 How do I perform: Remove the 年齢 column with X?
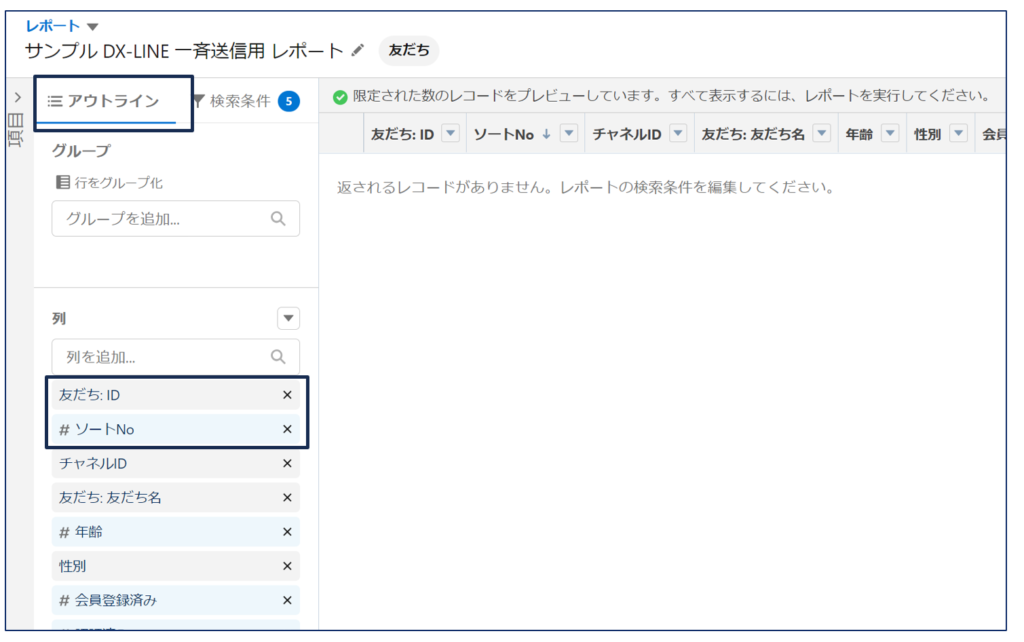[287, 532]
